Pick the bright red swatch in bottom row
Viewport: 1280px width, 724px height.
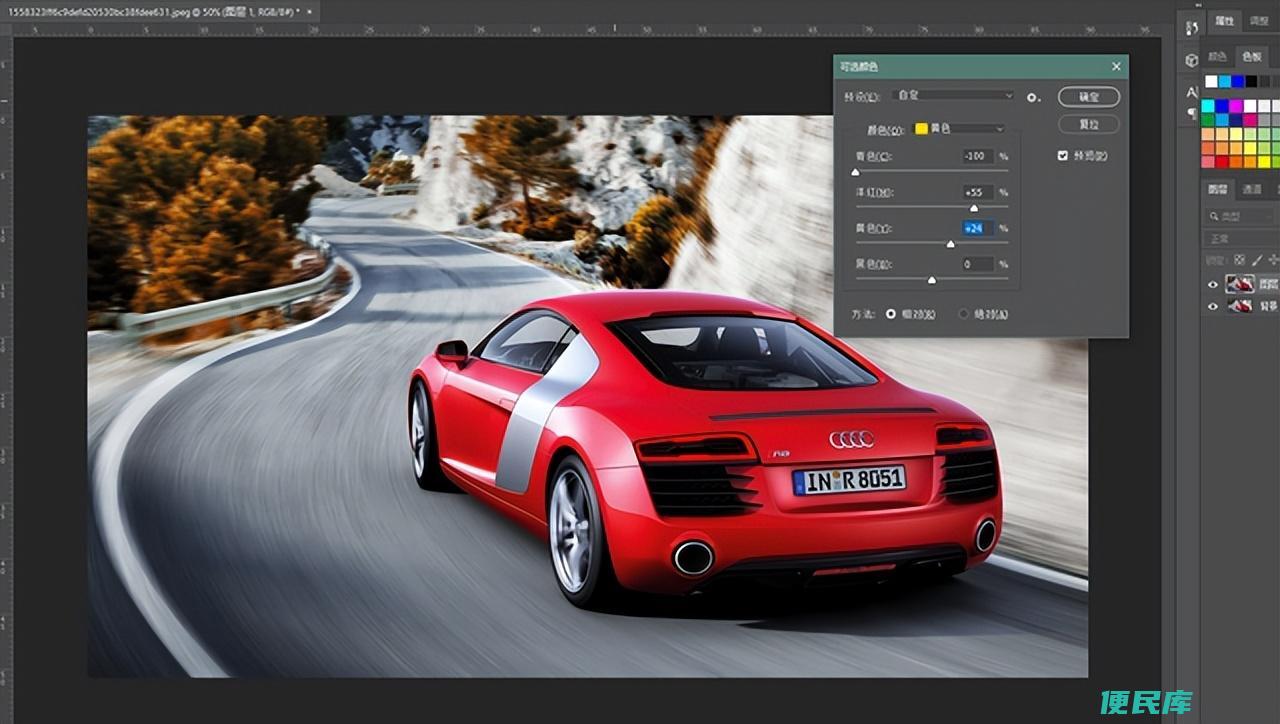point(1222,162)
